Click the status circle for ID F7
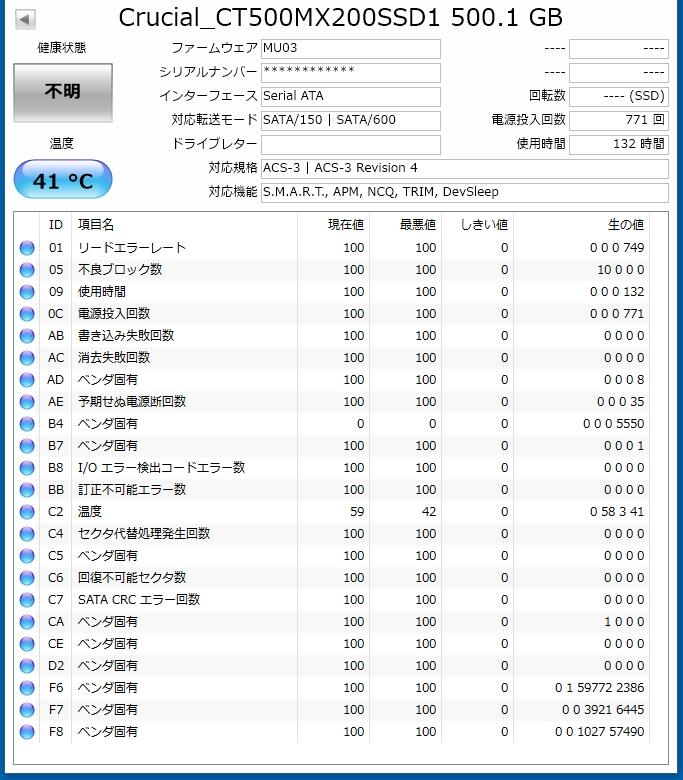The height and width of the screenshot is (780, 683). (x=27, y=710)
